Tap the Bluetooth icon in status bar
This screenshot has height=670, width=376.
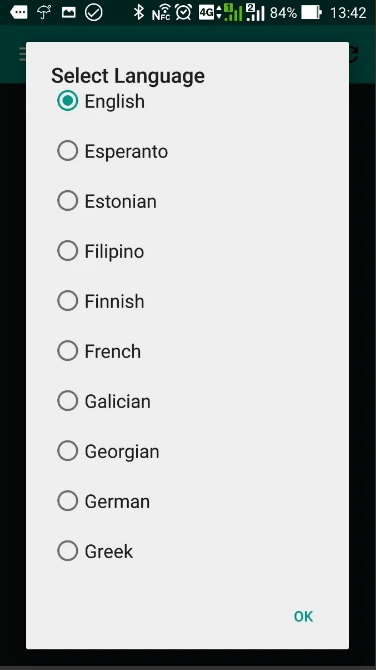[138, 12]
